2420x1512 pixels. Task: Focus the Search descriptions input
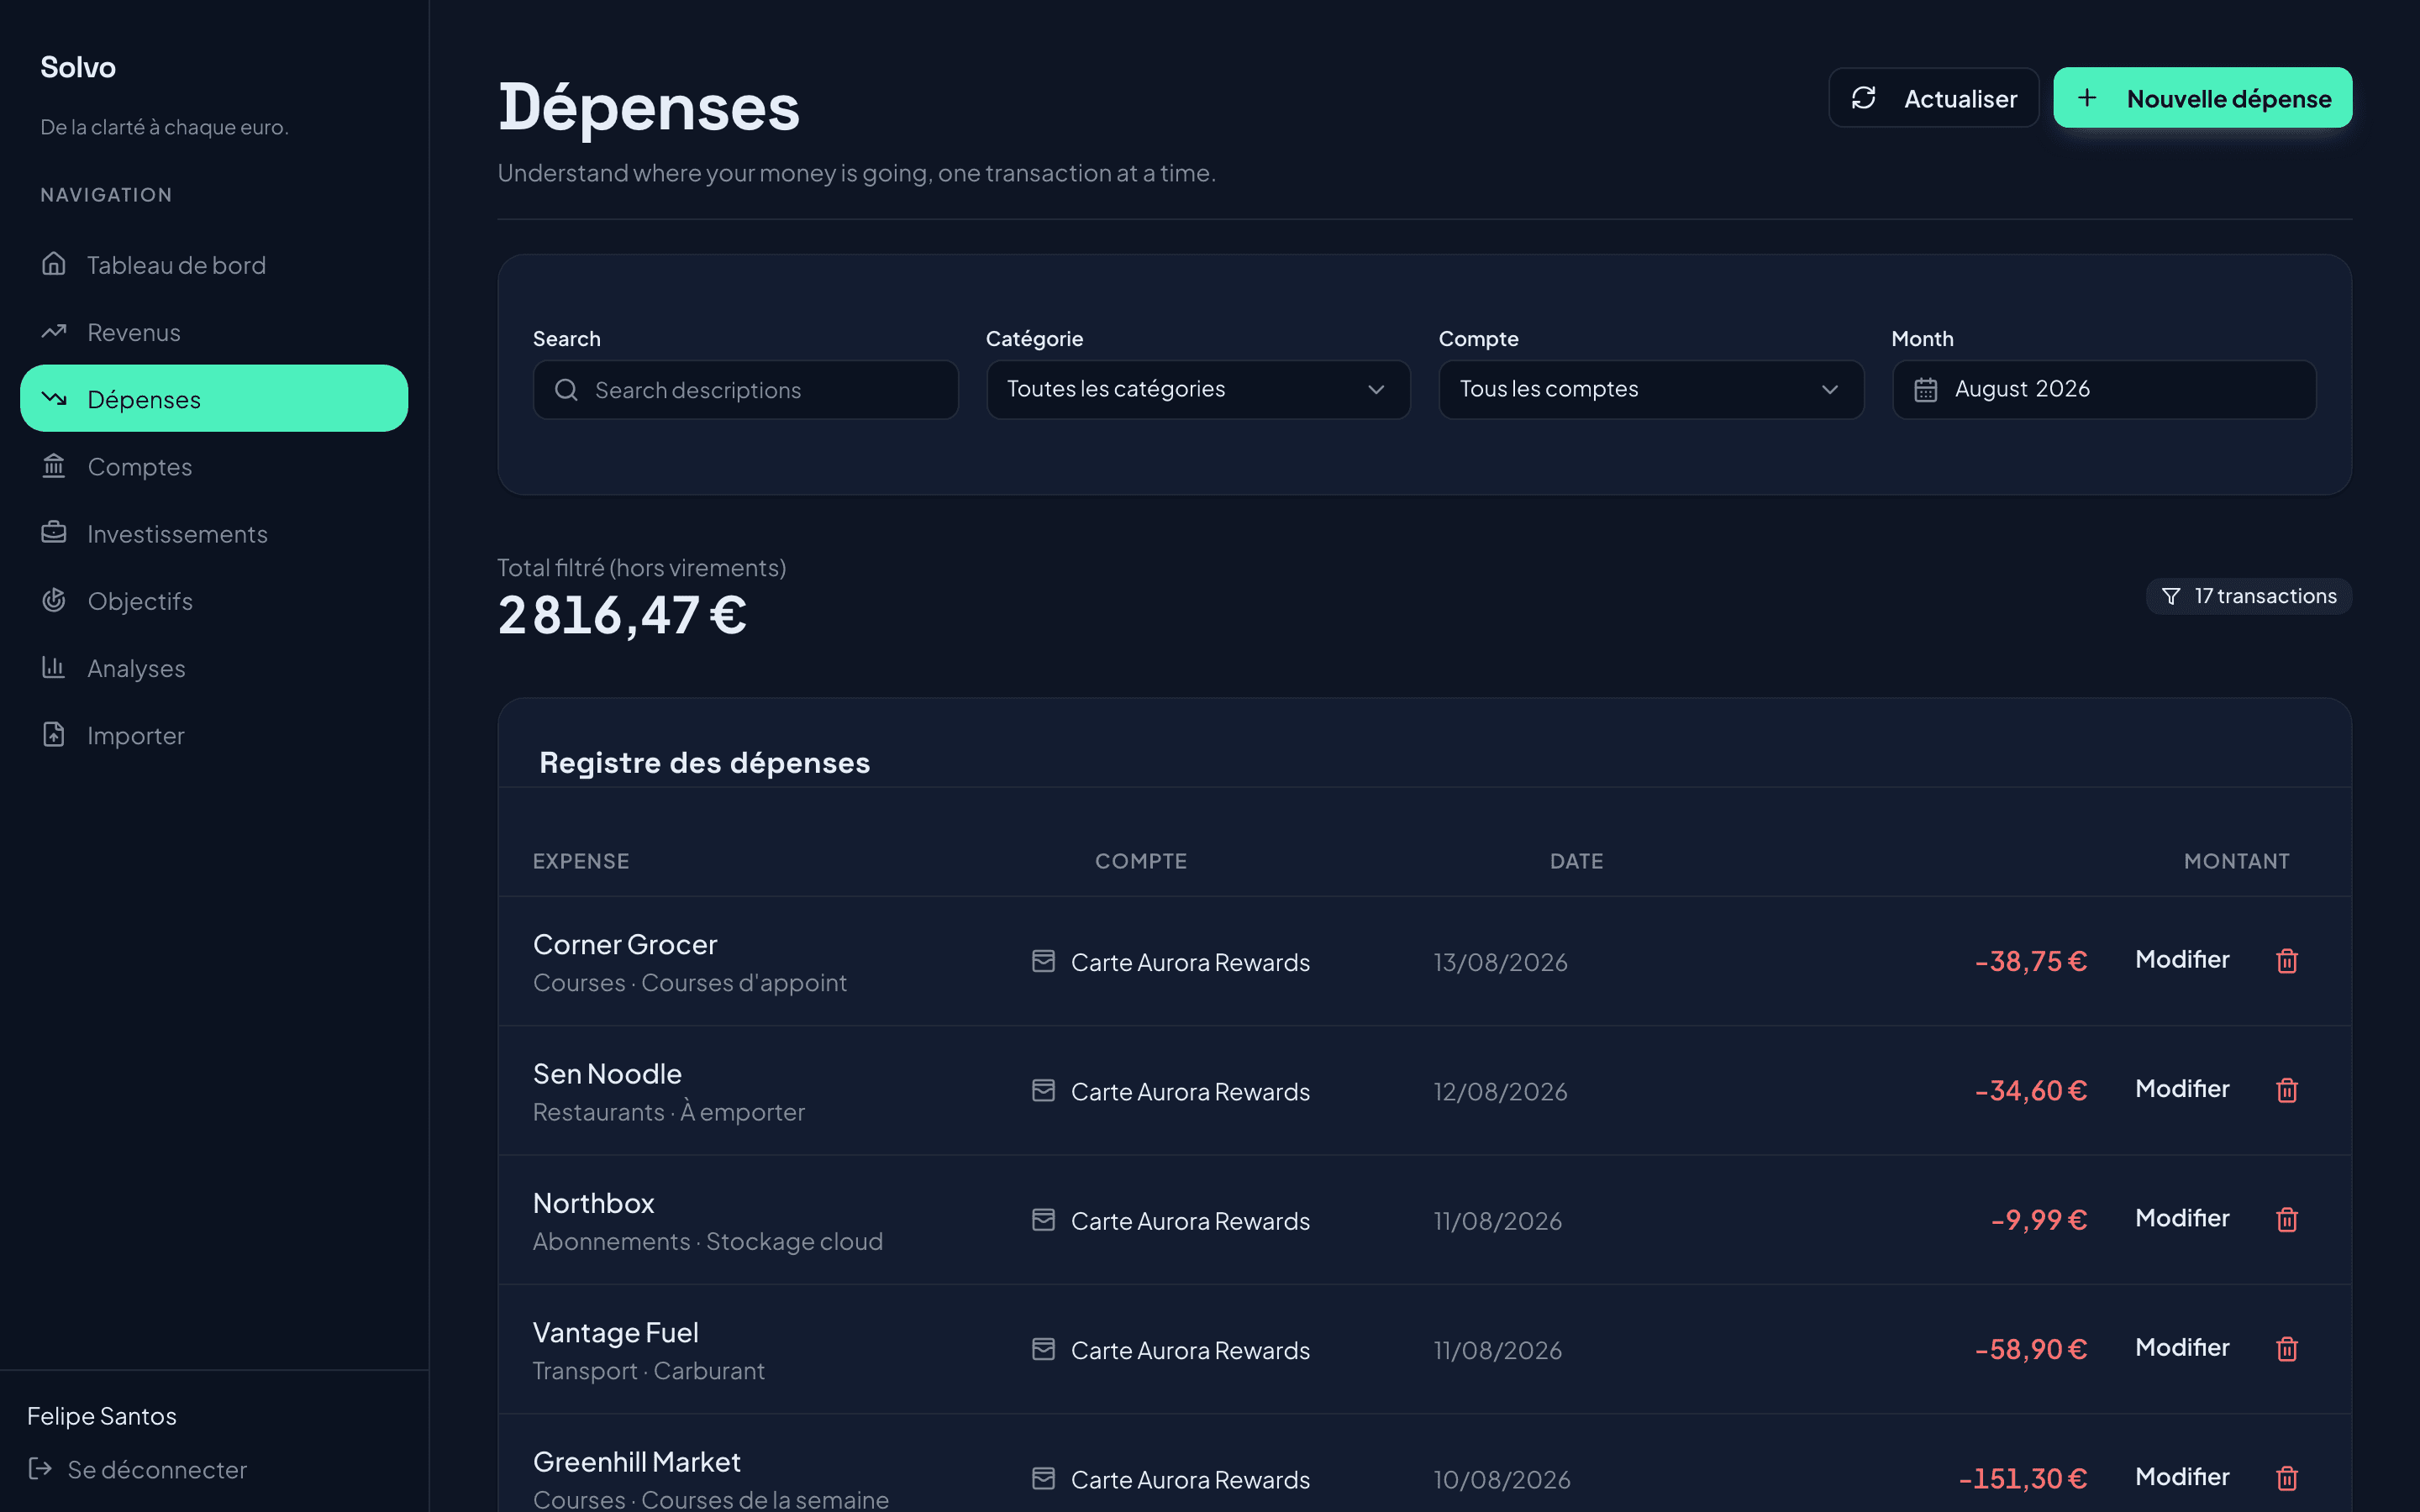(745, 389)
